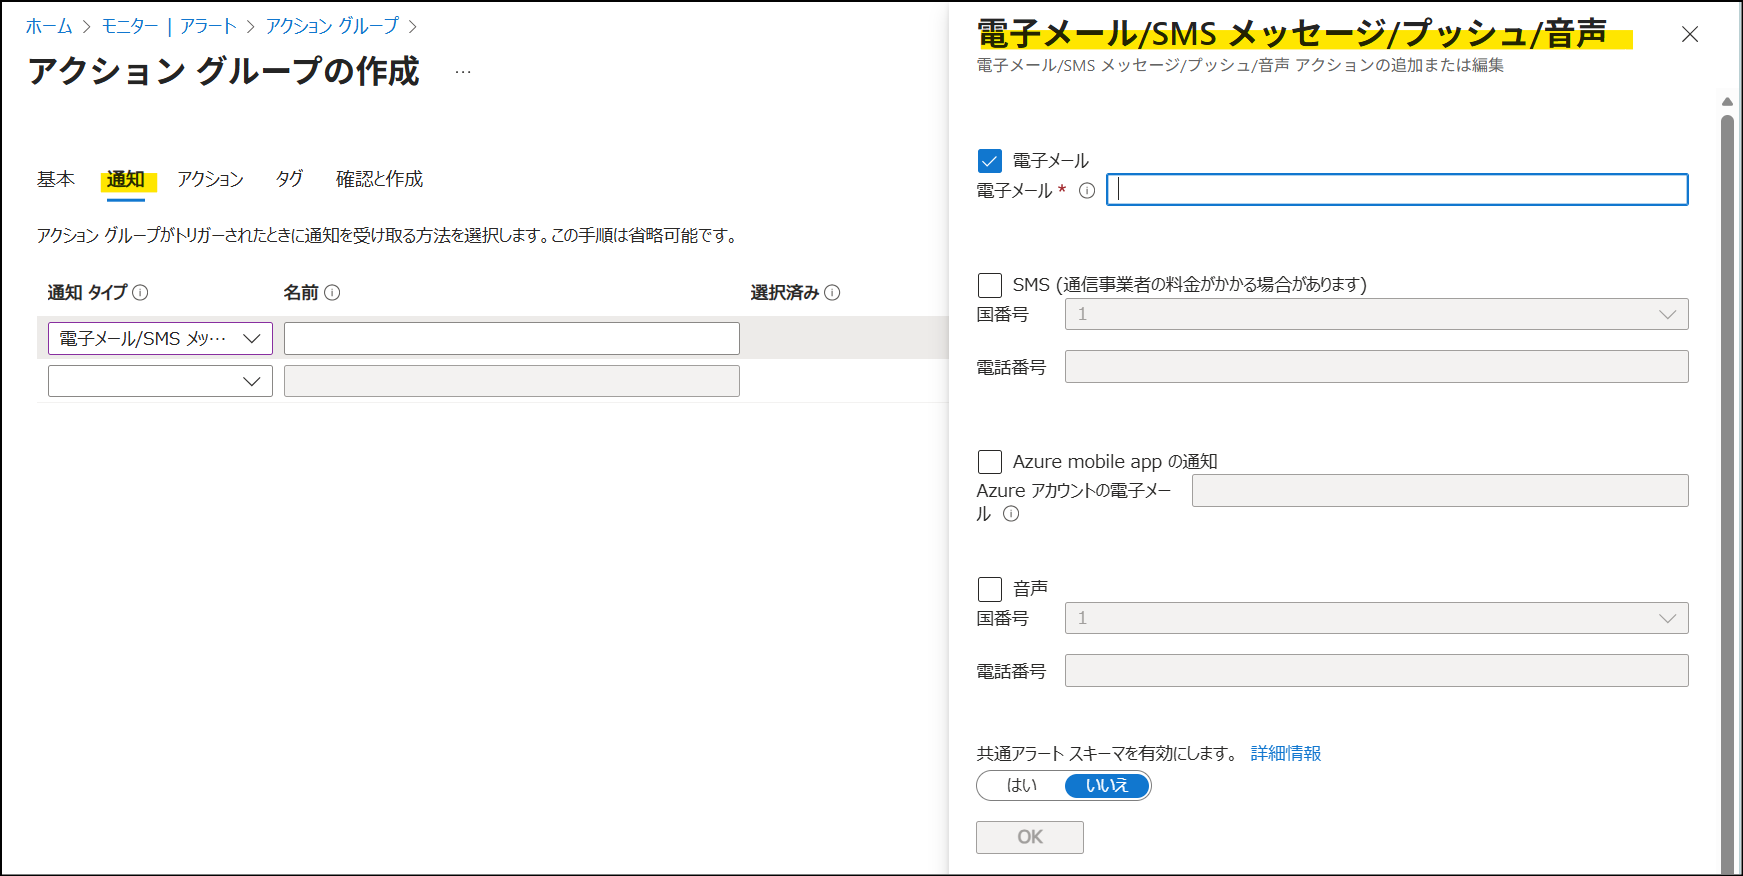This screenshot has height=876, width=1743.
Task: Enable the 音声 checkbox
Action: (x=989, y=589)
